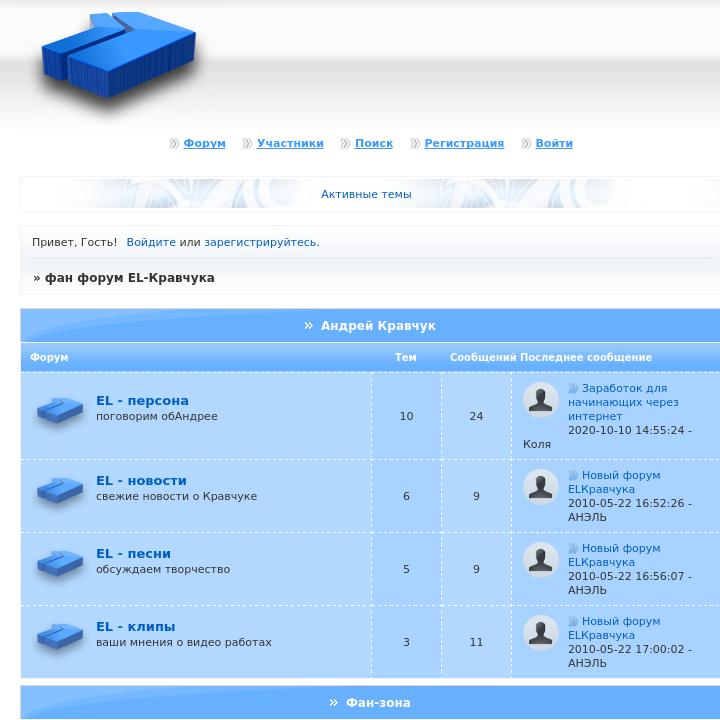Click message count 11 for EL - клипы
This screenshot has width=720, height=720.
pyautogui.click(x=476, y=642)
